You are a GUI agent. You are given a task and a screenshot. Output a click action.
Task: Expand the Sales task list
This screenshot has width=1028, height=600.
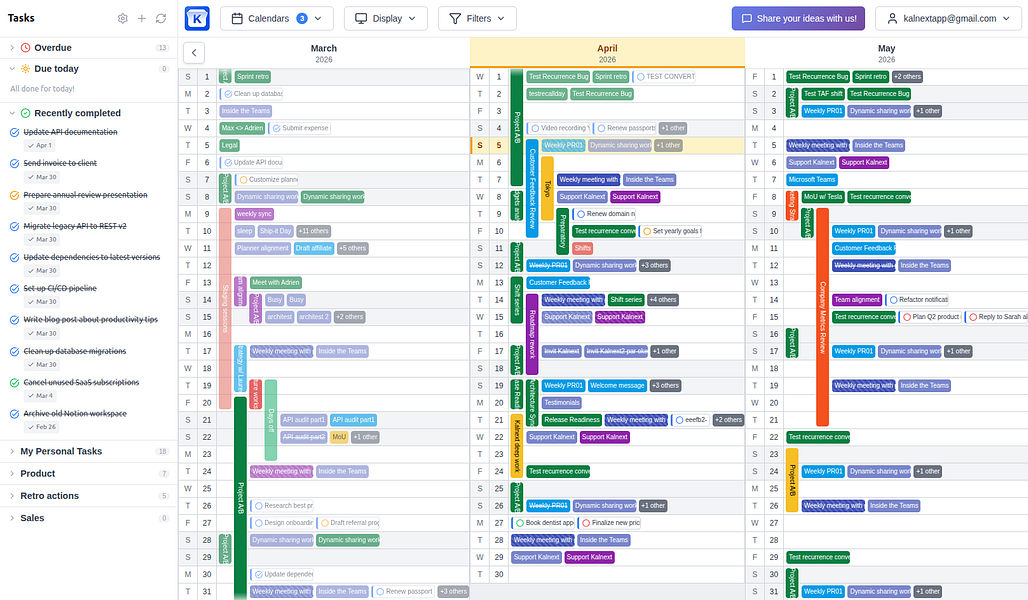pos(12,518)
